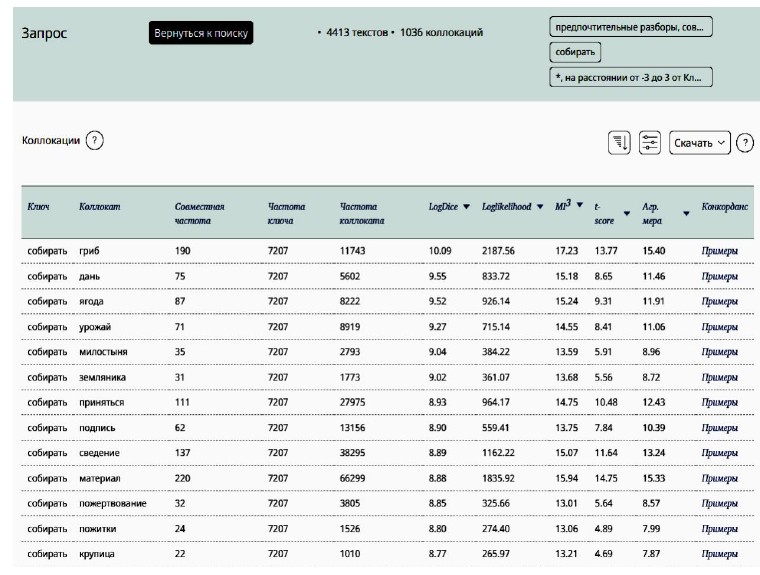760x575 pixels.
Task: Open Примеры link for крупица row
Action: point(720,556)
